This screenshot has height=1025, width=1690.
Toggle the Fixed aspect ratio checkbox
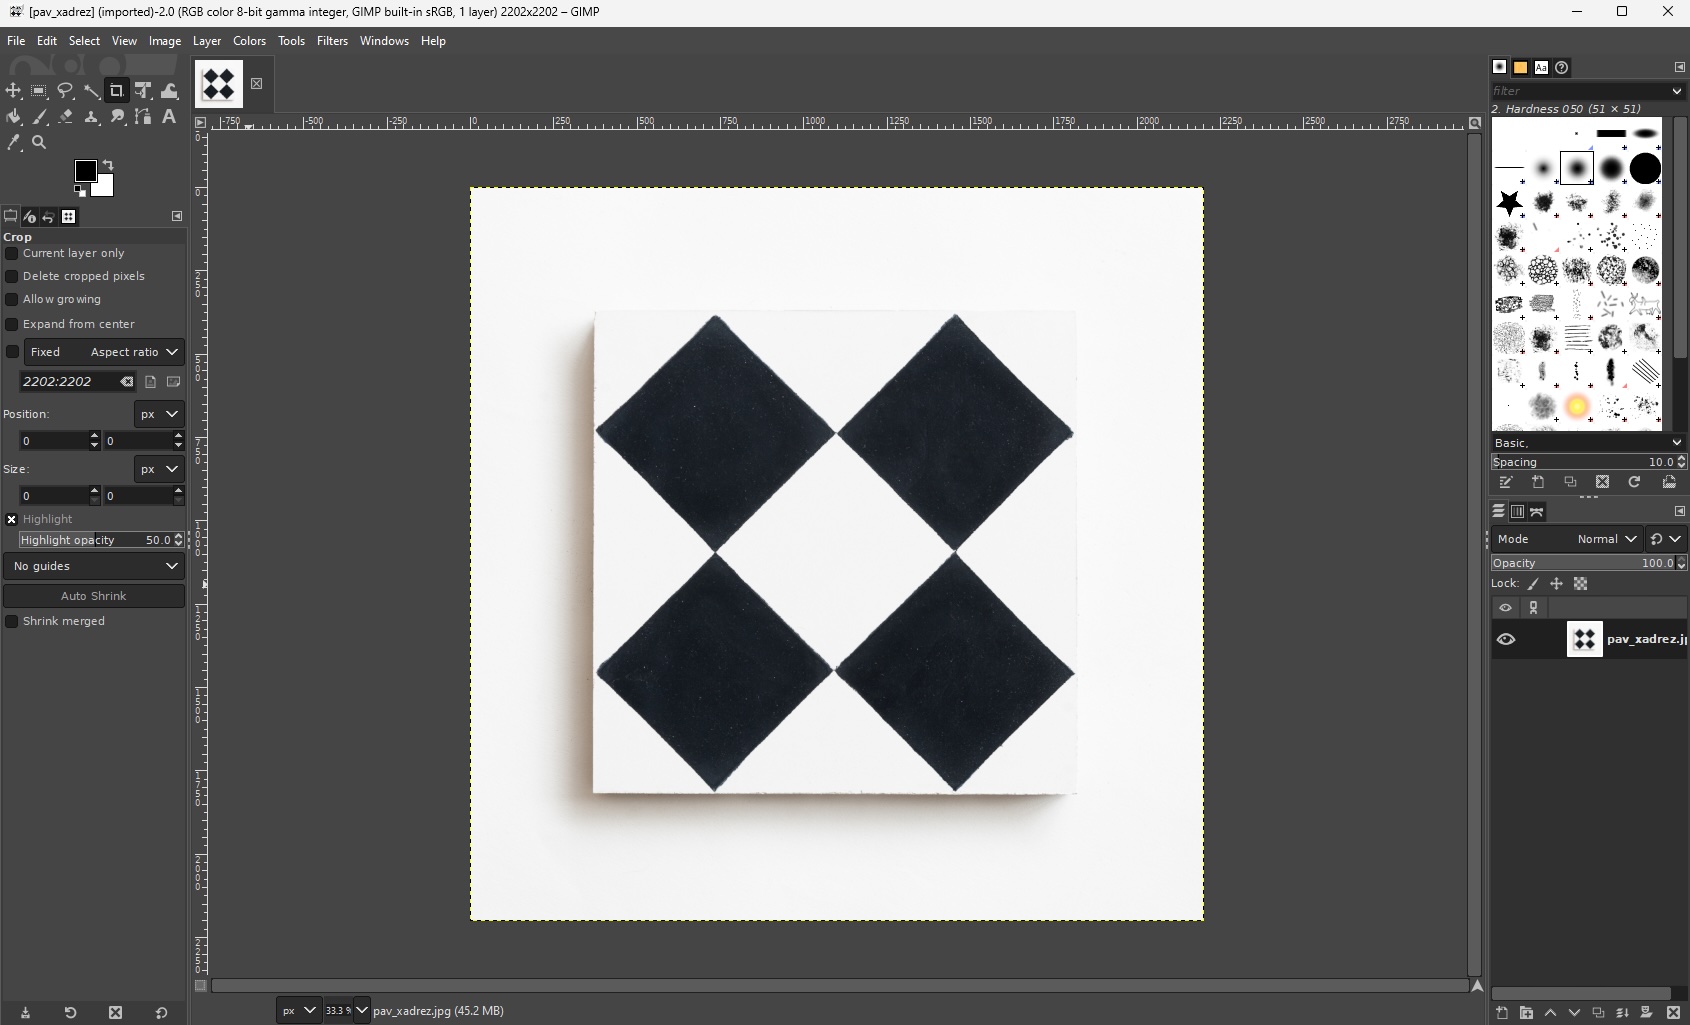click(x=12, y=352)
